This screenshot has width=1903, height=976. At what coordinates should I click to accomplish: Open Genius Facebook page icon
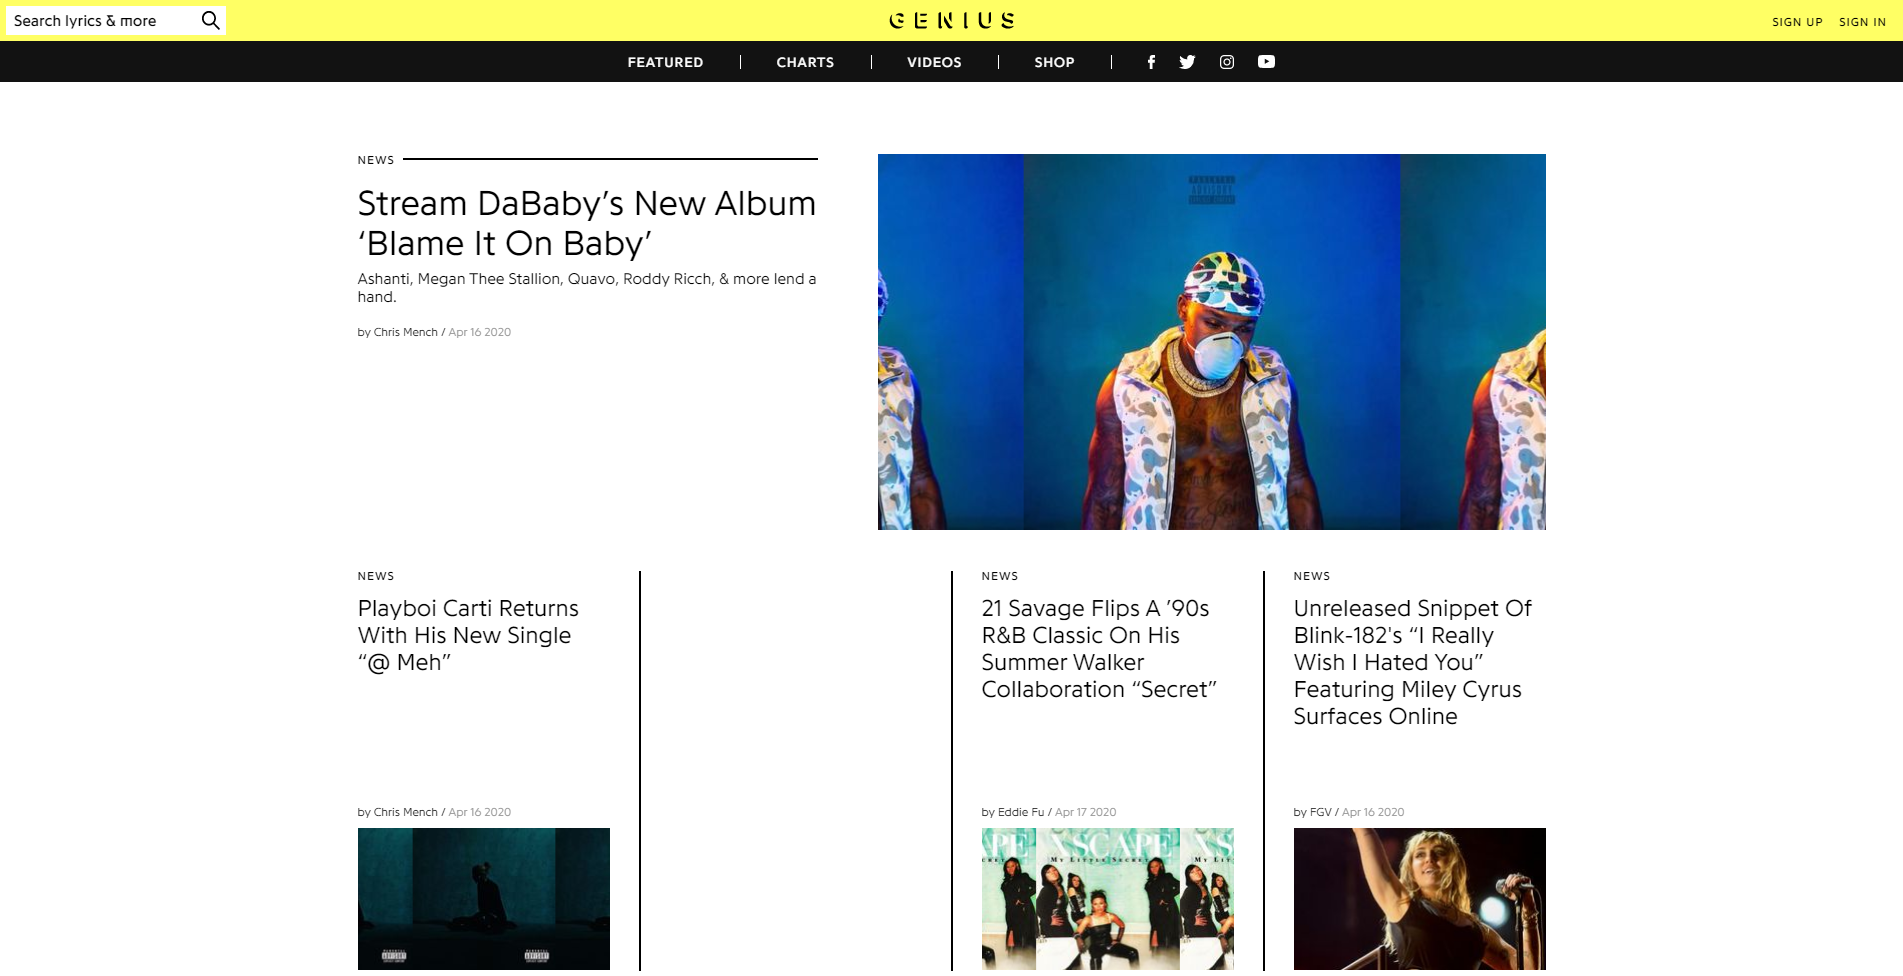1151,62
